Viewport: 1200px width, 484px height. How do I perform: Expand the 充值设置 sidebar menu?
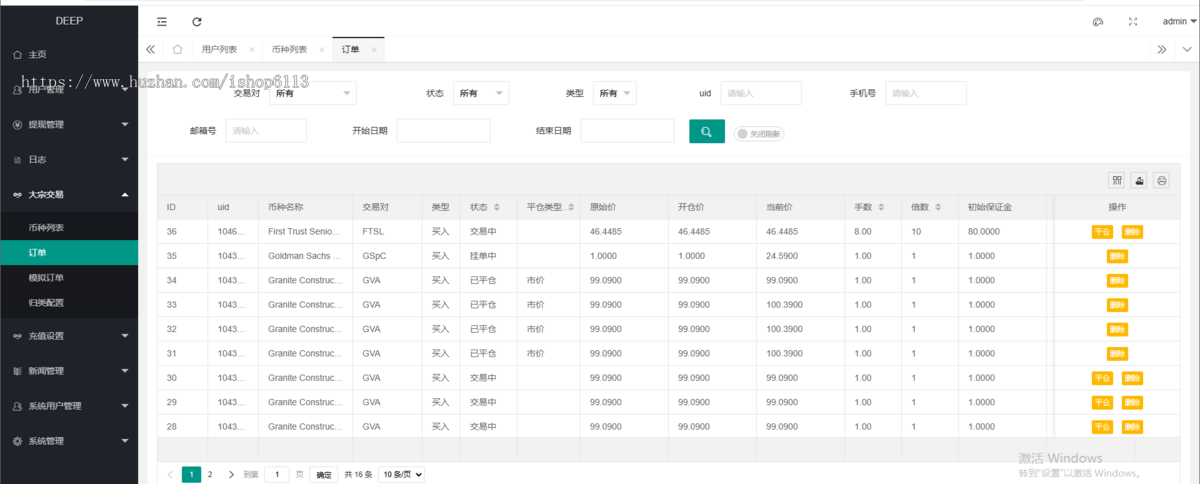click(x=69, y=336)
